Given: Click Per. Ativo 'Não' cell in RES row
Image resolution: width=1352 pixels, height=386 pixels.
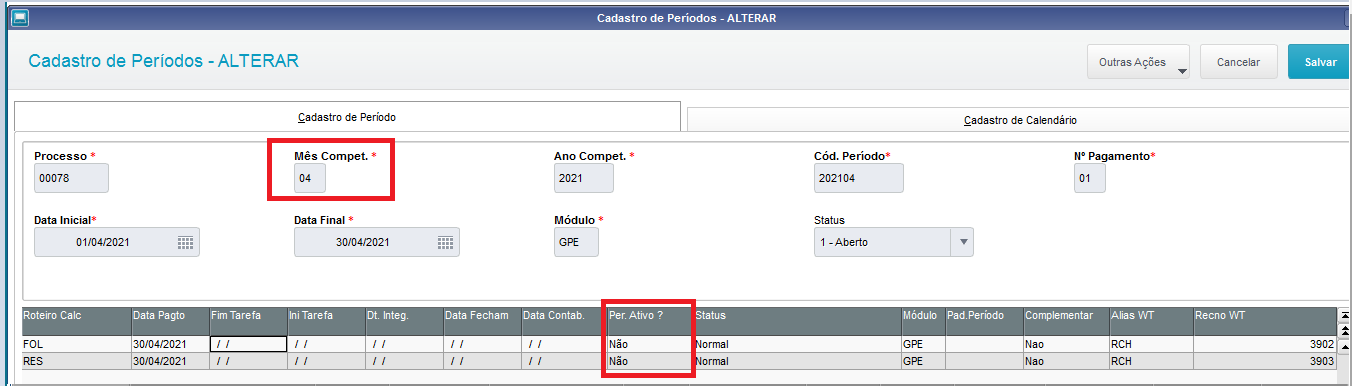Looking at the screenshot, I should pos(649,360).
